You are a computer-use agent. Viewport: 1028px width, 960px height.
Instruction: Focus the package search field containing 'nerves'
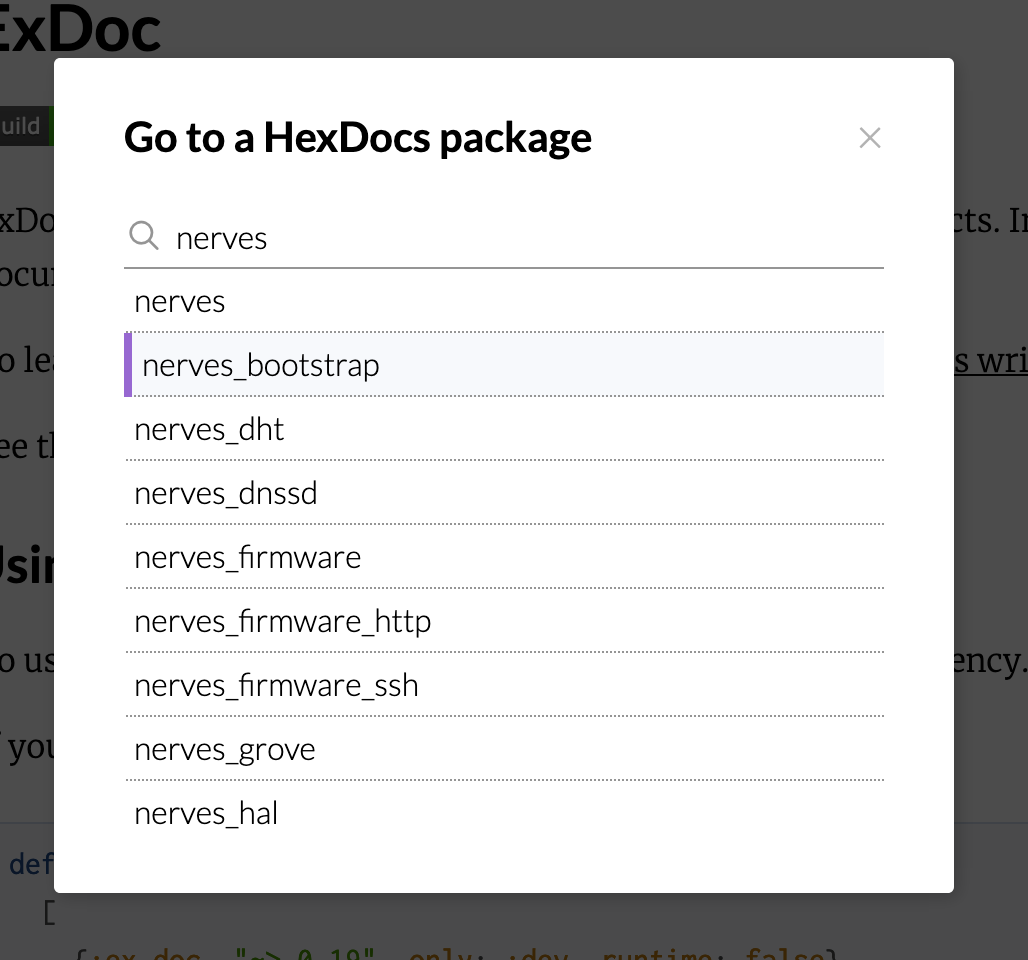(520, 238)
